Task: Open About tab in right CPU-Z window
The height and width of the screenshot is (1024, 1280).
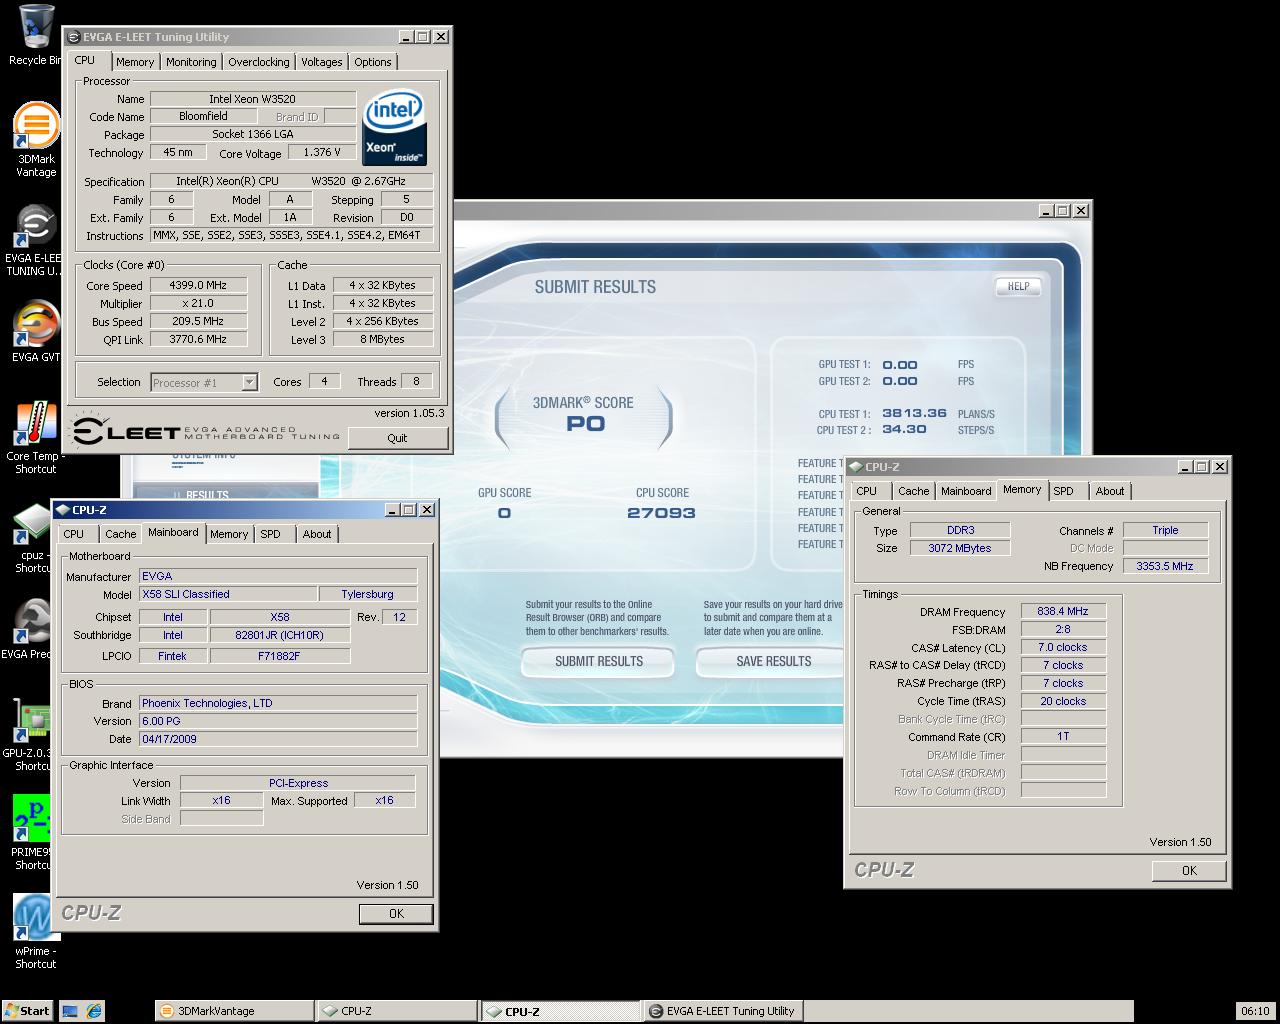Action: 1110,491
